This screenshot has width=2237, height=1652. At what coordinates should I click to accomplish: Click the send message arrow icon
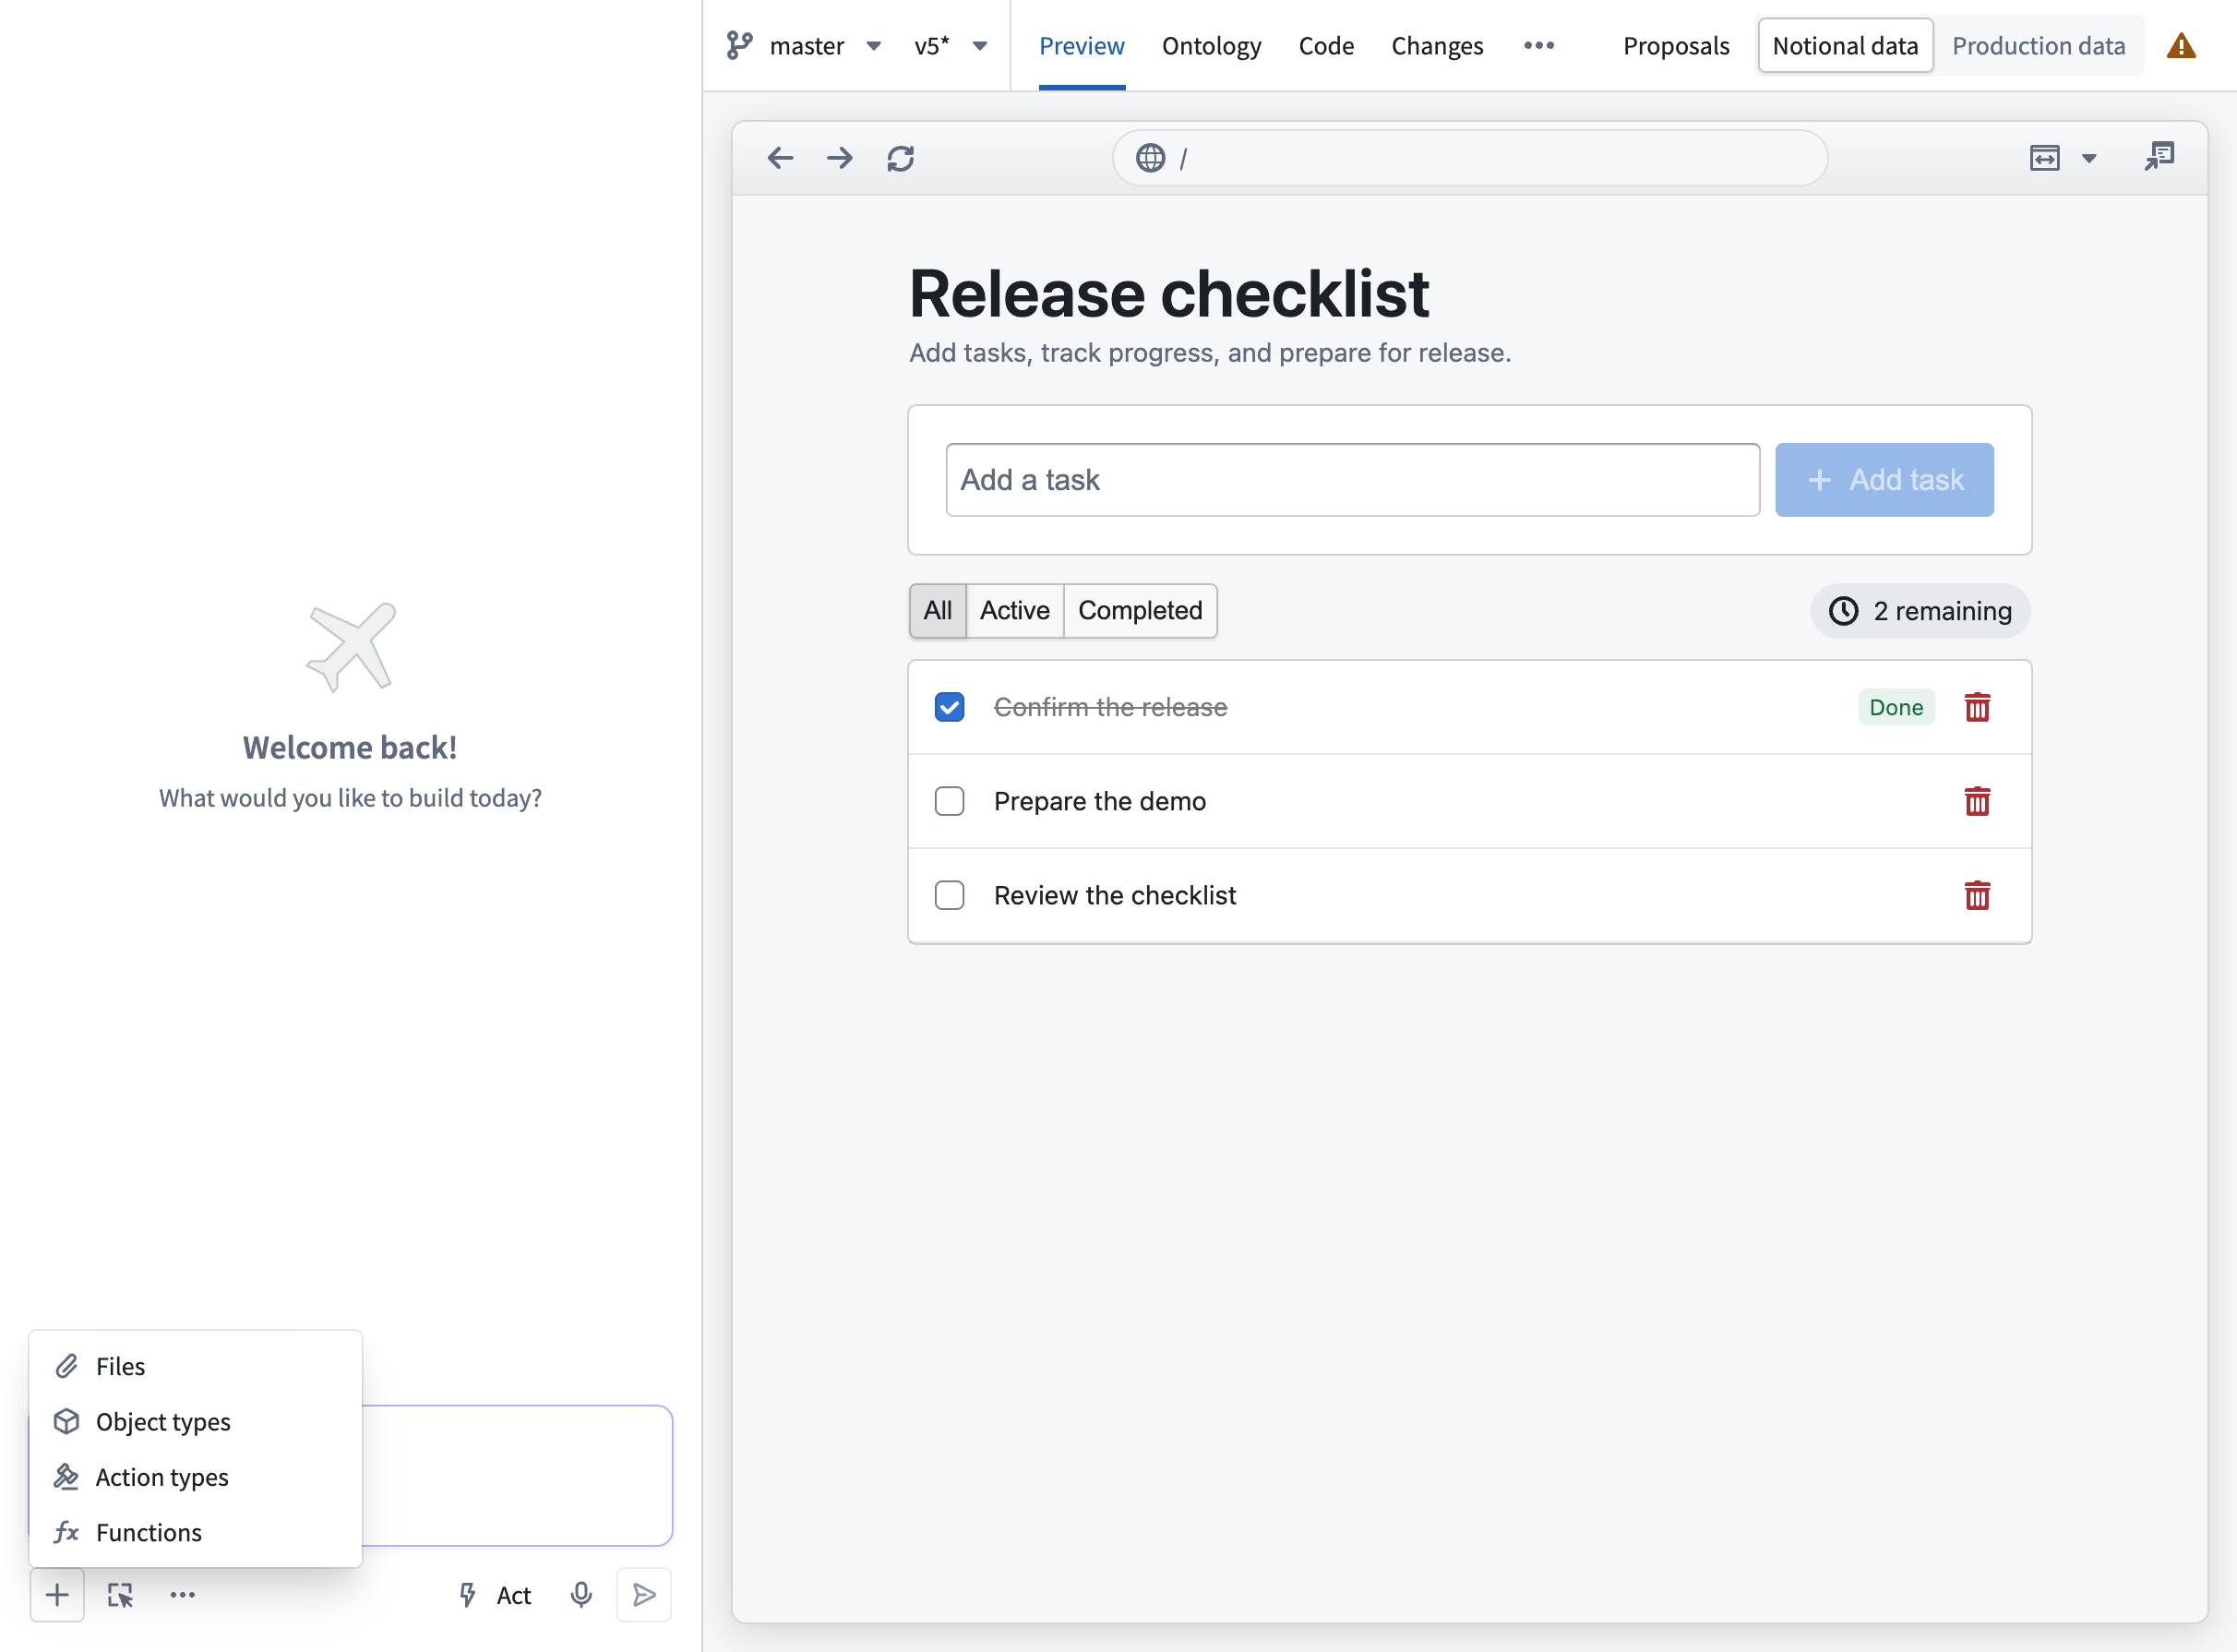click(x=644, y=1595)
